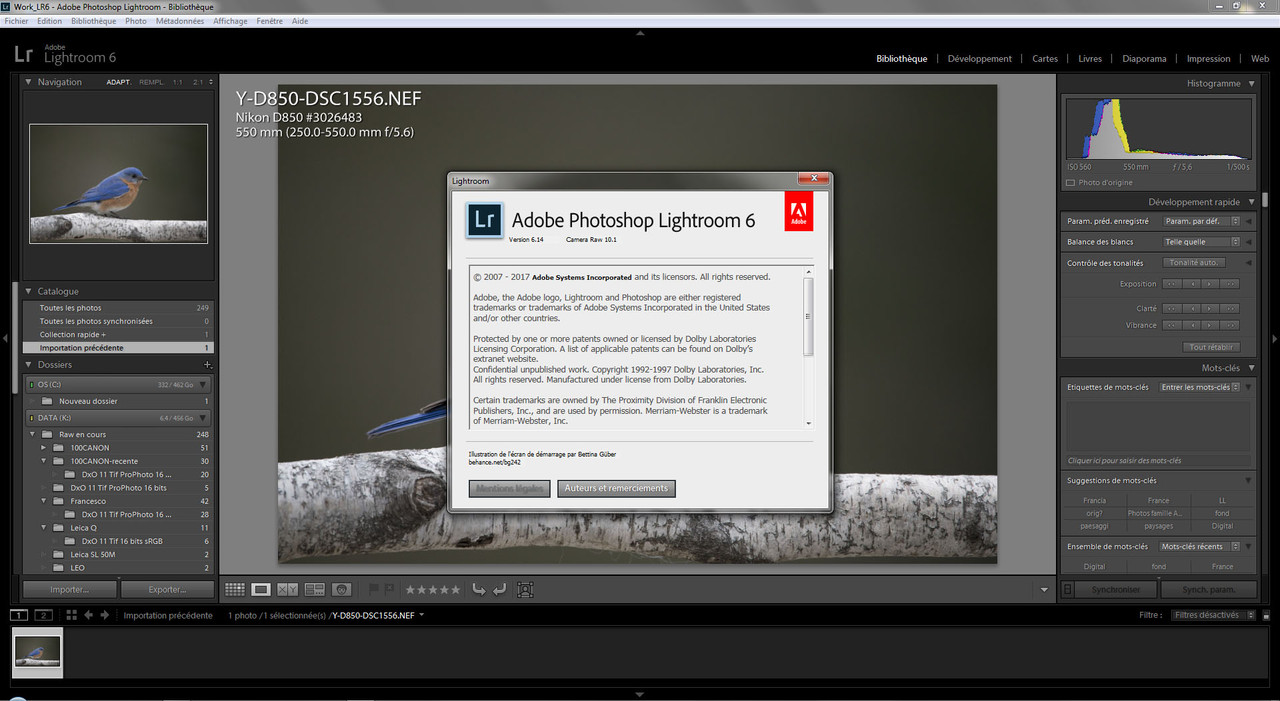Set star rating in toolbar
Viewport: 1280px width, 701px height.
pyautogui.click(x=433, y=590)
